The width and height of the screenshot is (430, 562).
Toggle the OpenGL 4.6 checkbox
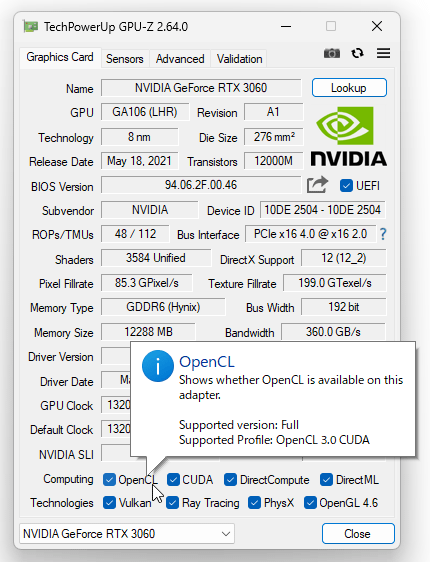310,503
